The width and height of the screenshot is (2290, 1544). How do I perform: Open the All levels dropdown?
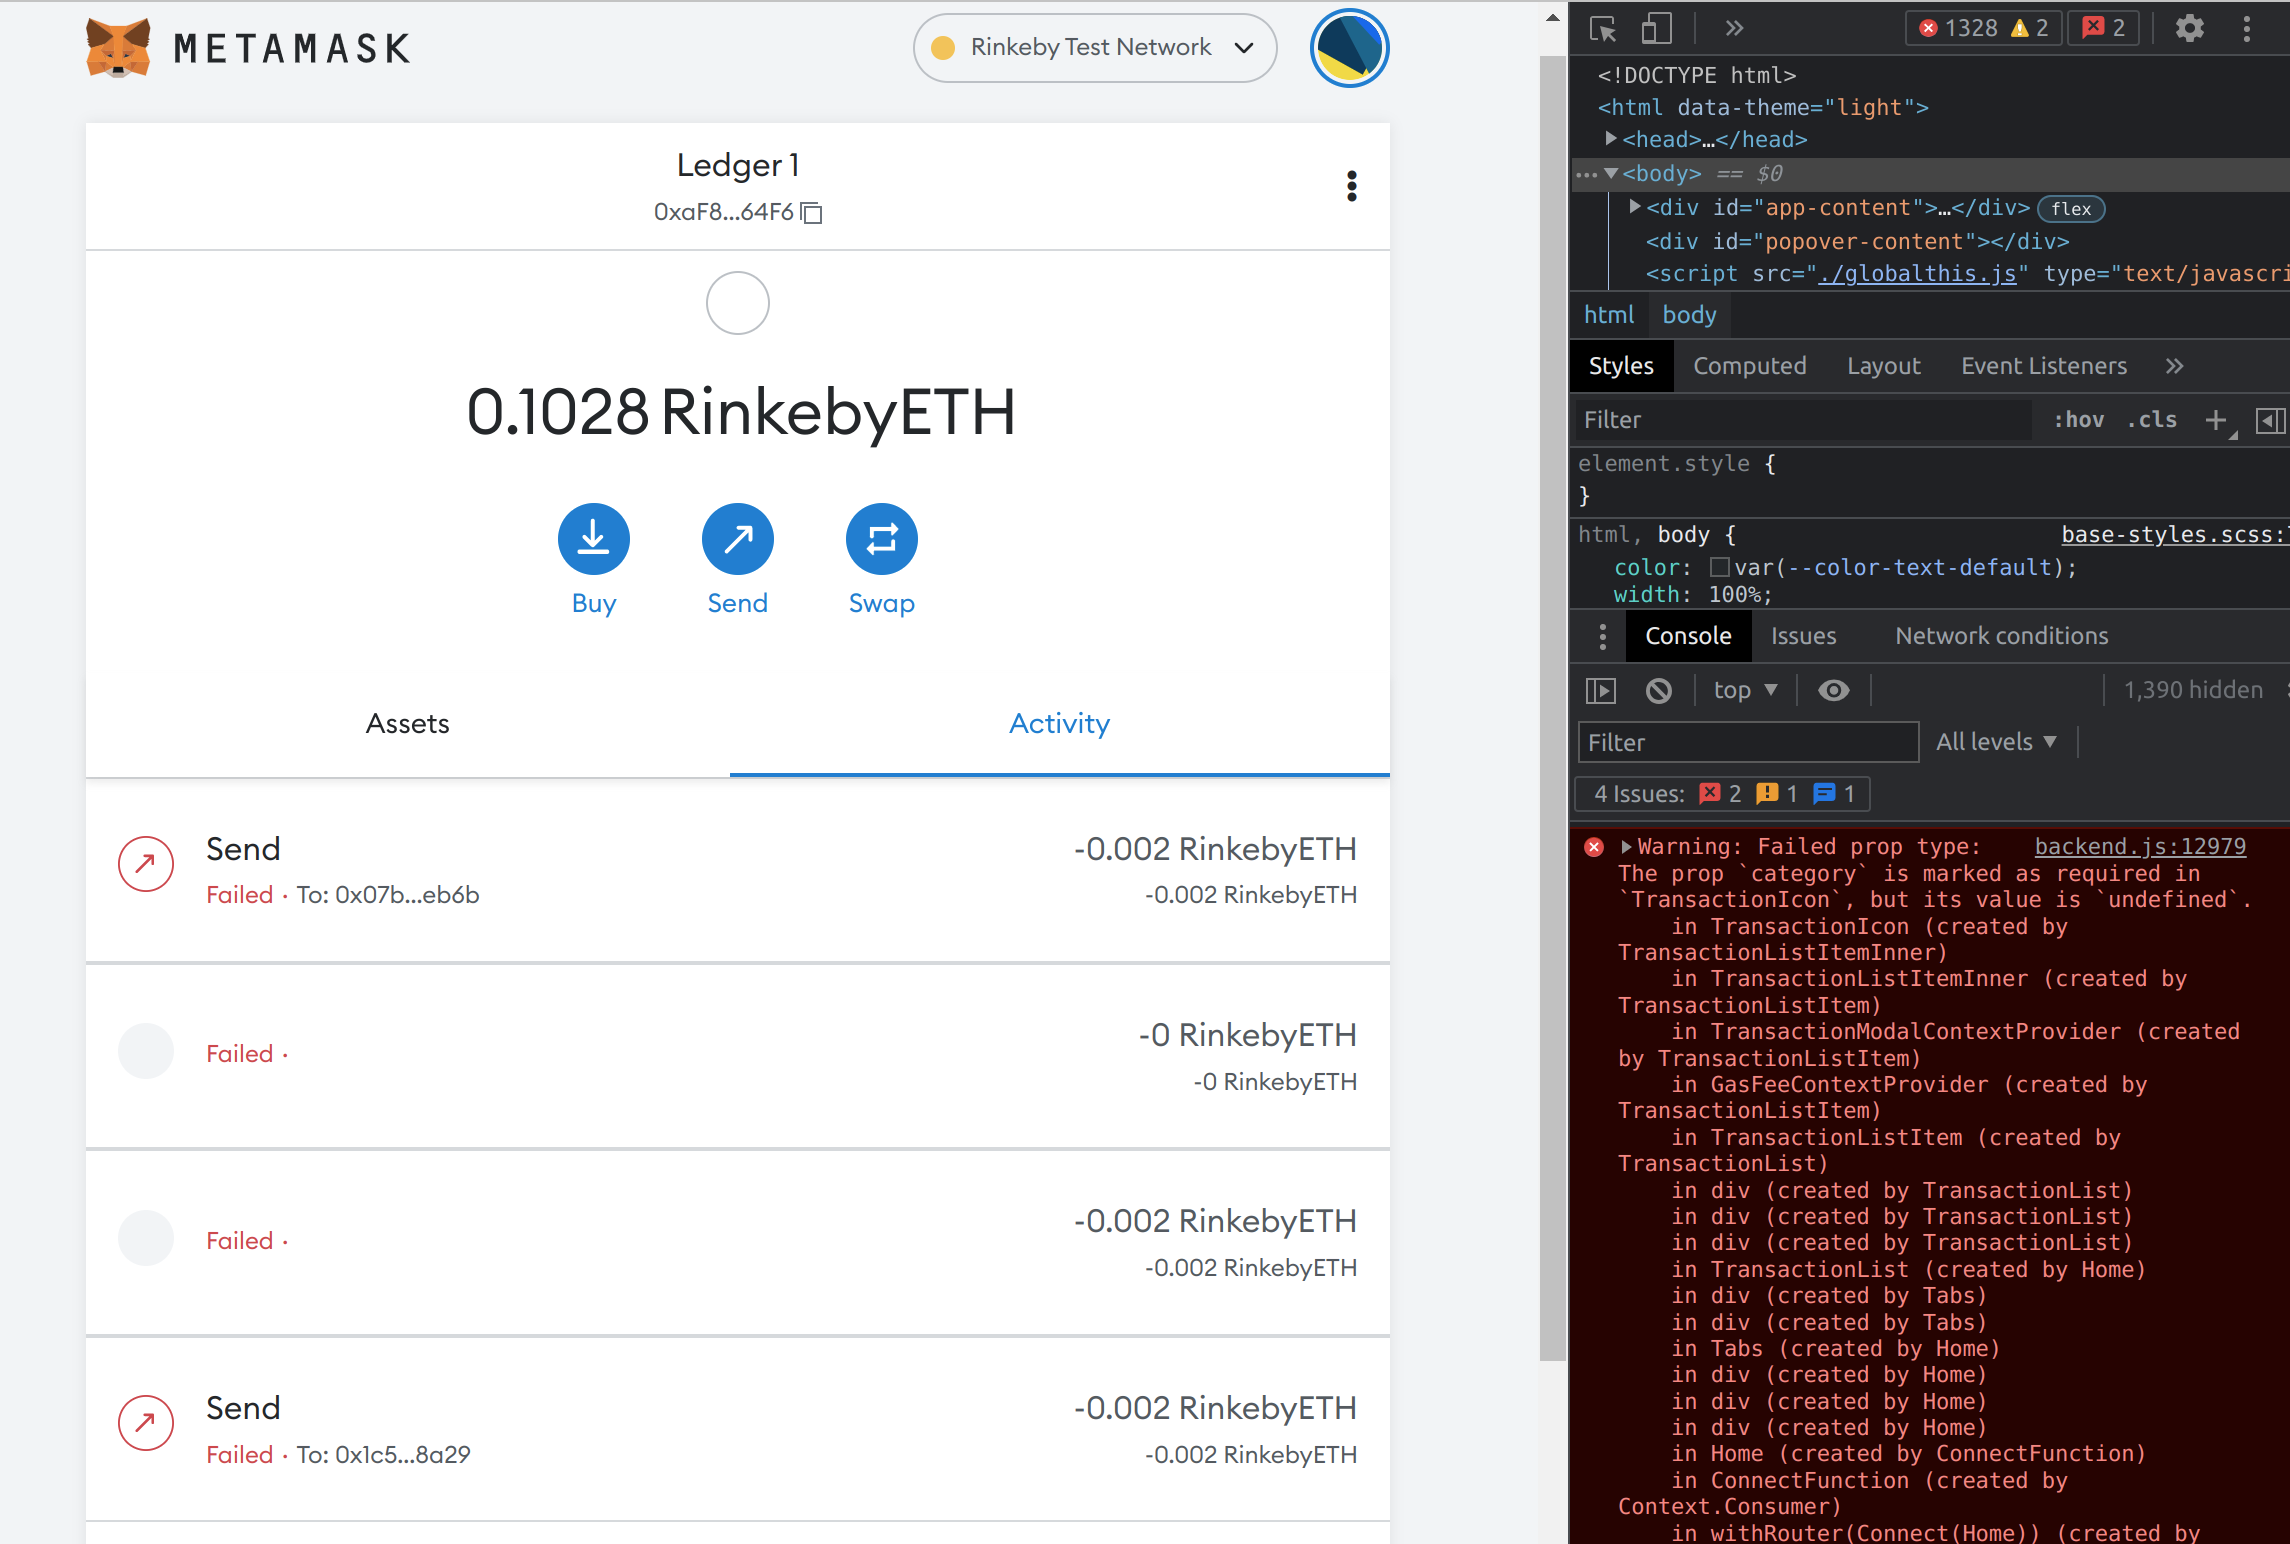(x=1996, y=741)
